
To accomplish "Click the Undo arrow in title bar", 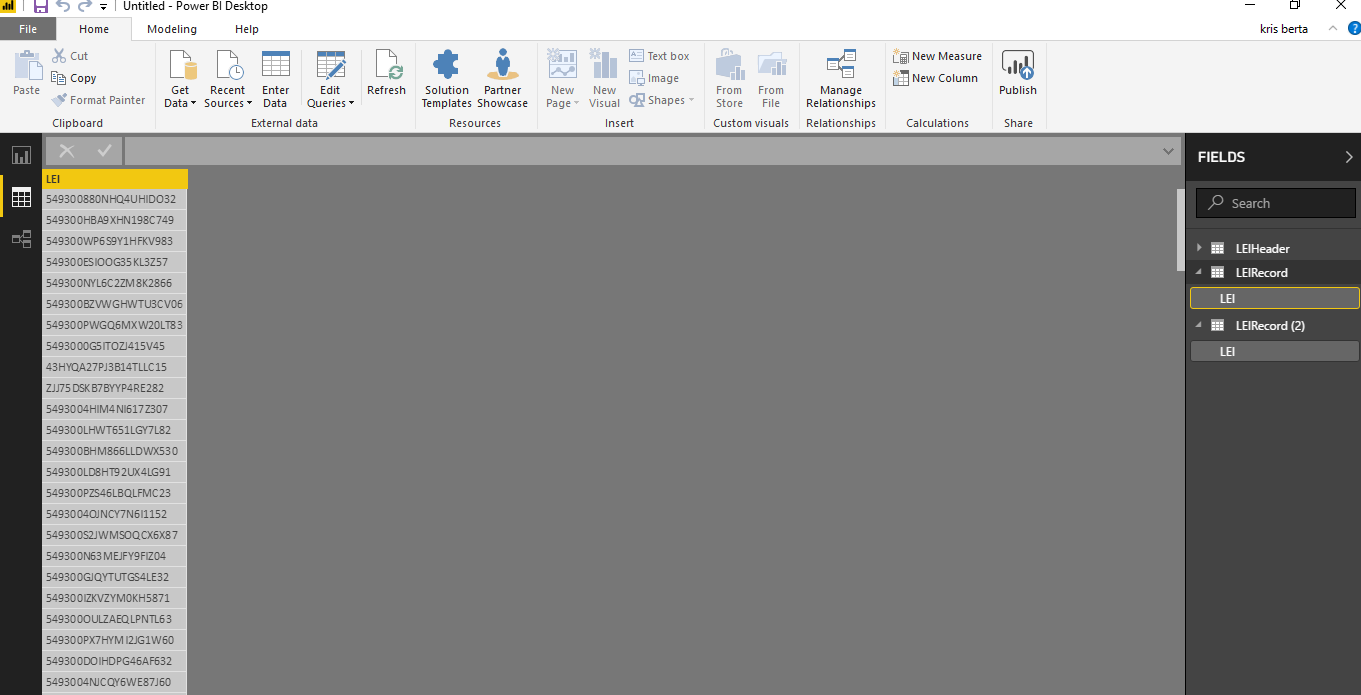I will pos(64,7).
